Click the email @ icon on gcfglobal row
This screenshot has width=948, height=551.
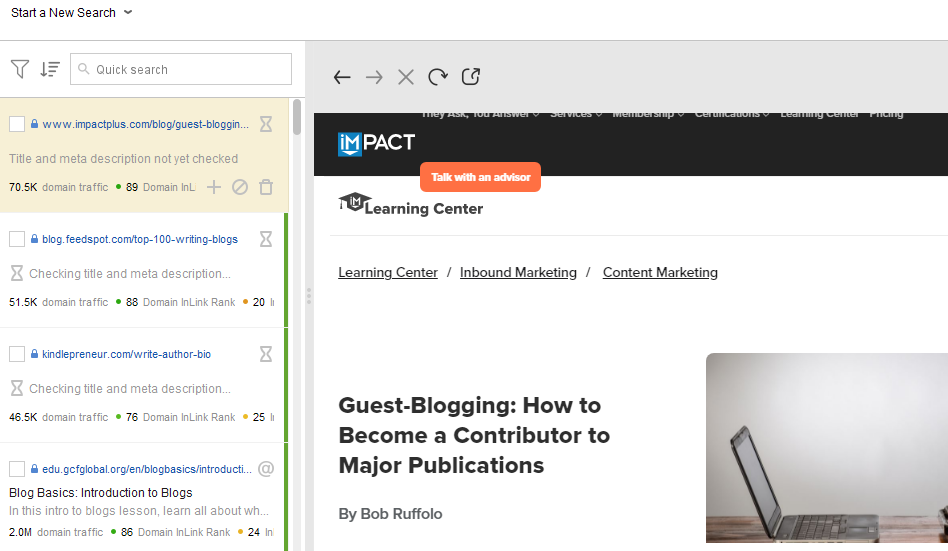click(x=266, y=469)
